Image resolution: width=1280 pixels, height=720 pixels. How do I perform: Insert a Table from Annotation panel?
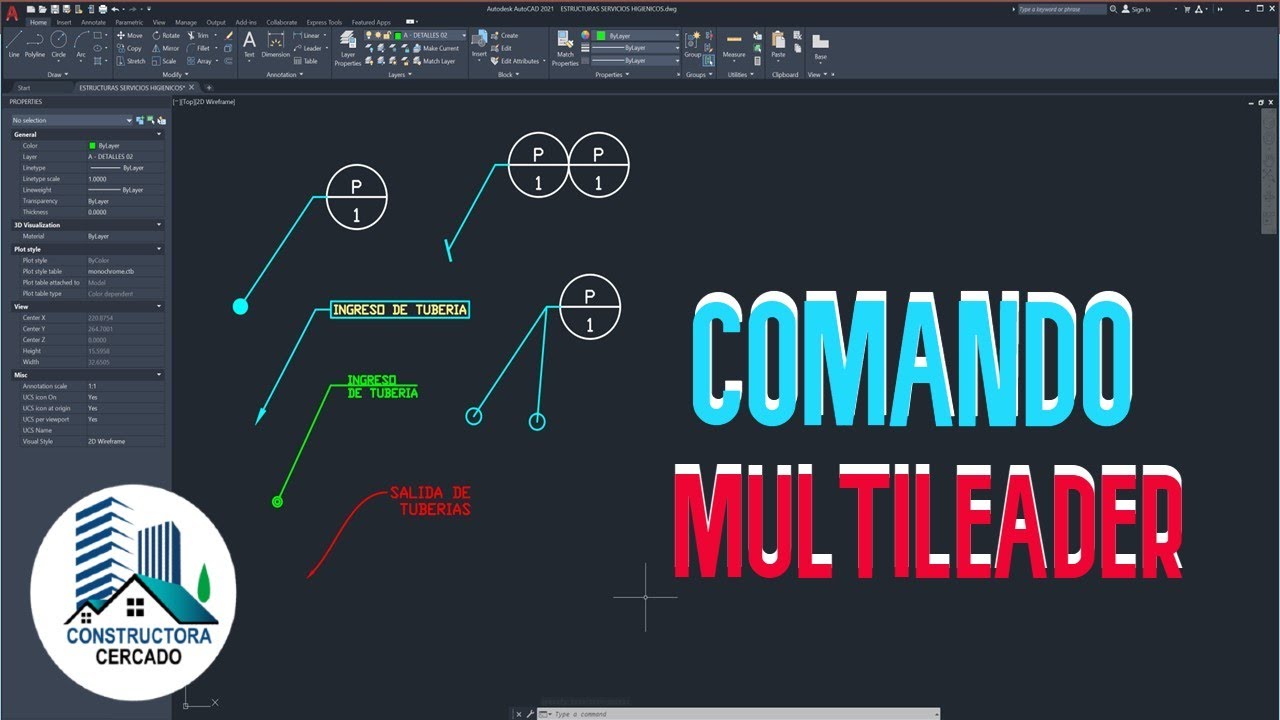306,61
